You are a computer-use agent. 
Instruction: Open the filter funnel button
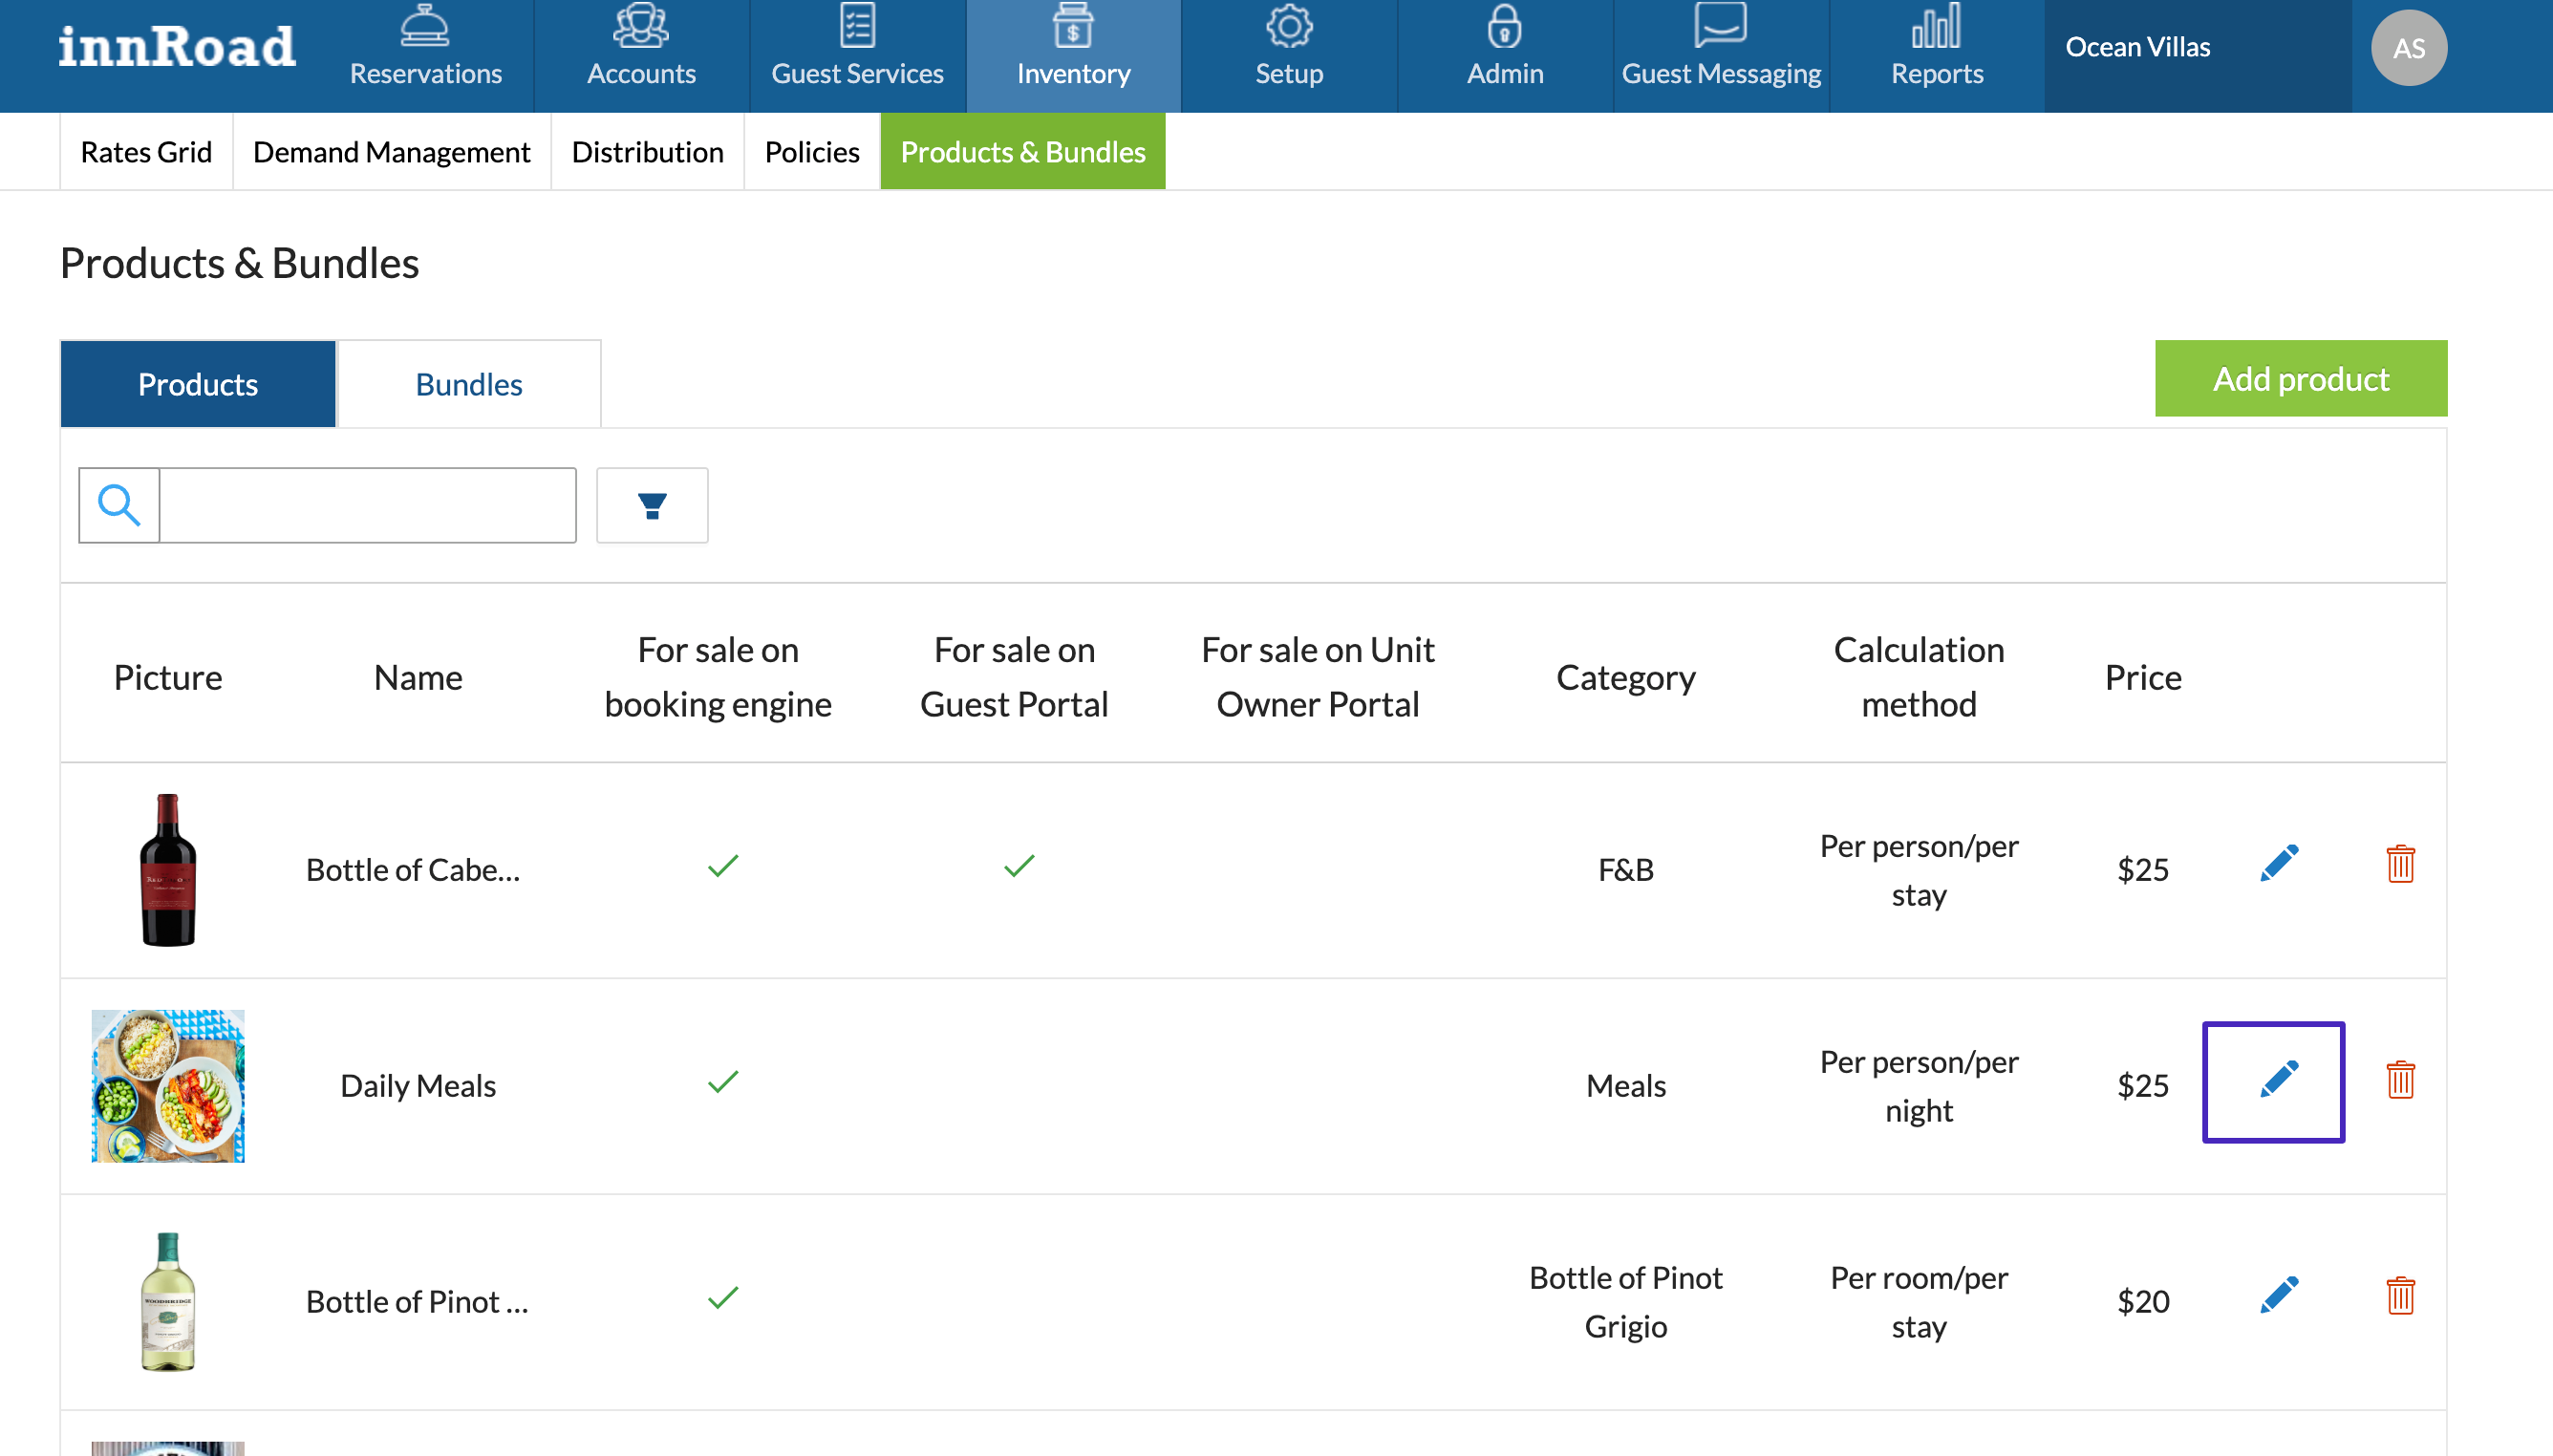[652, 505]
